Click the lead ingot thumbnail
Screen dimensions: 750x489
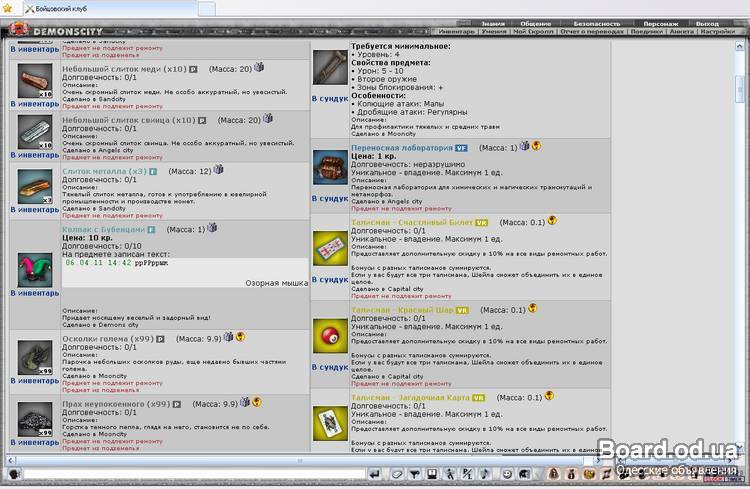tap(35, 132)
